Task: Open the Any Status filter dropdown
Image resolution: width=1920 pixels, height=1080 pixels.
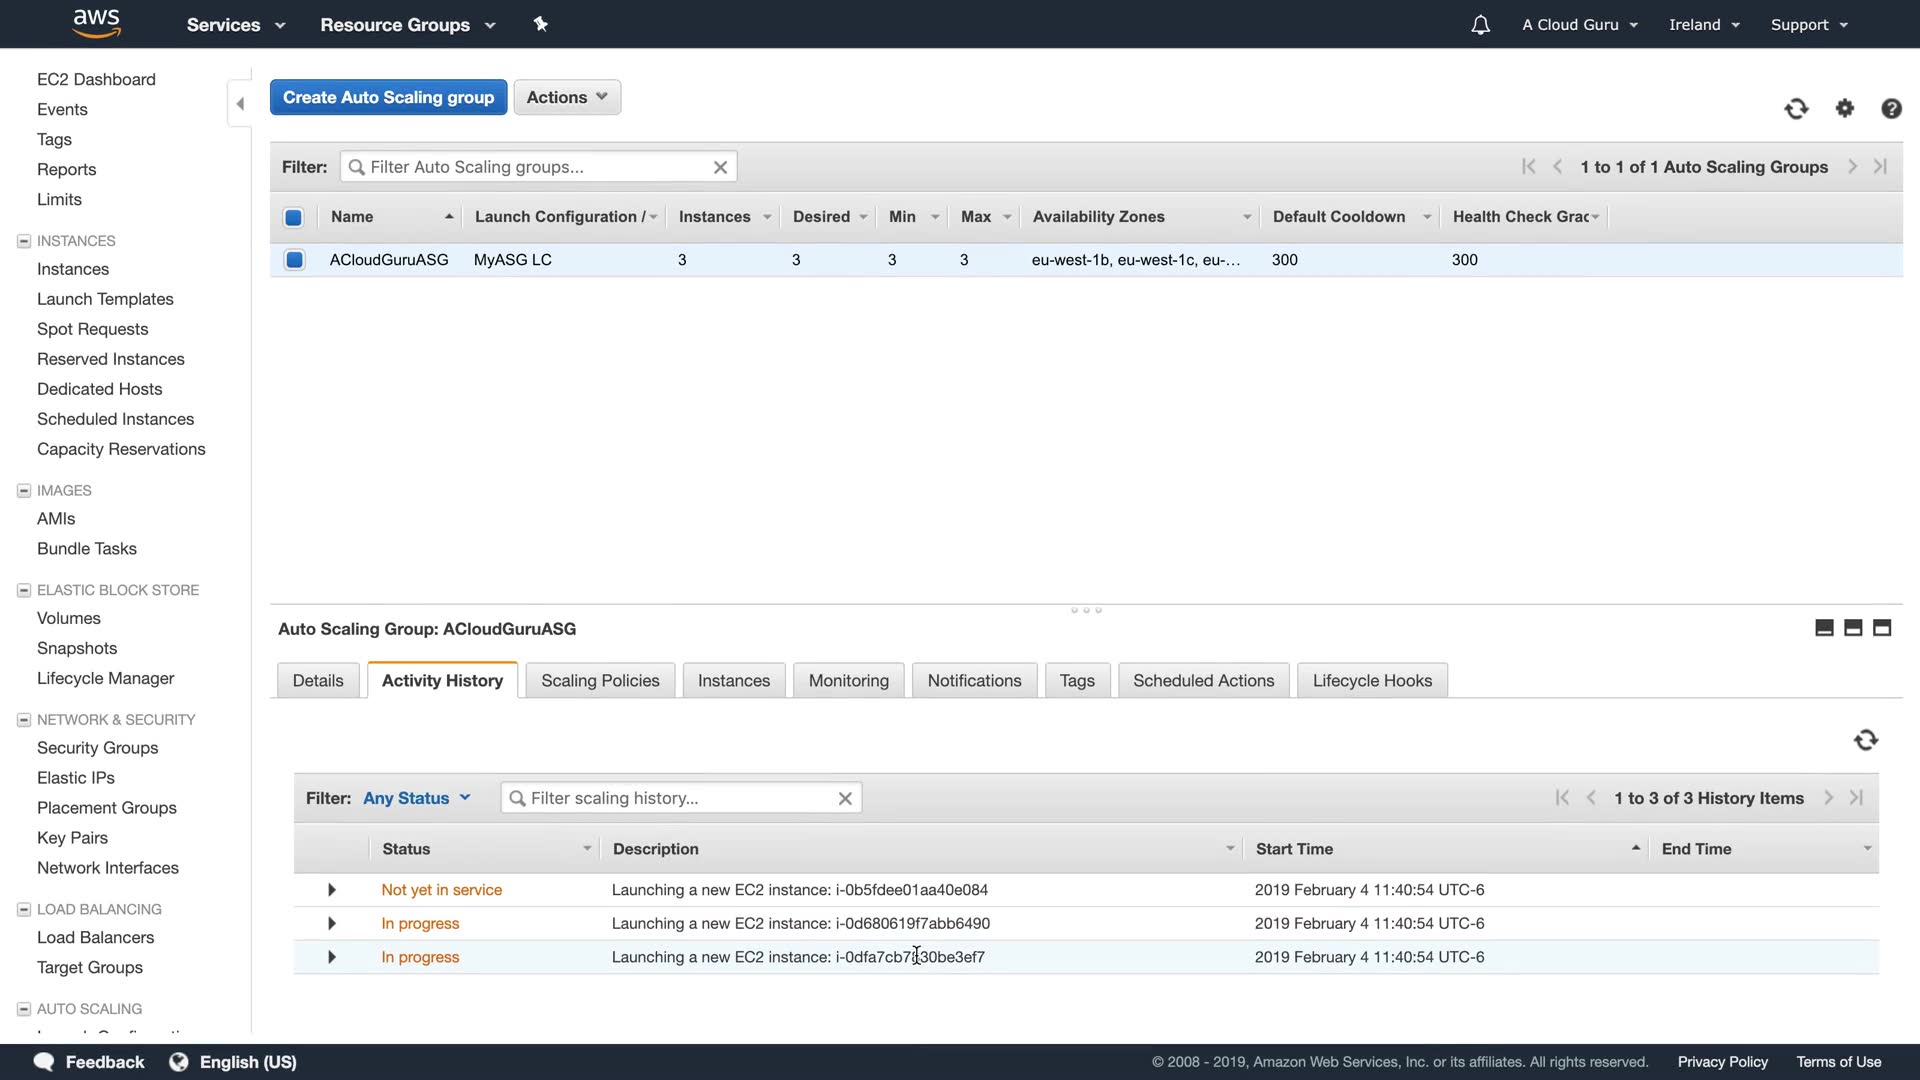Action: [x=416, y=798]
